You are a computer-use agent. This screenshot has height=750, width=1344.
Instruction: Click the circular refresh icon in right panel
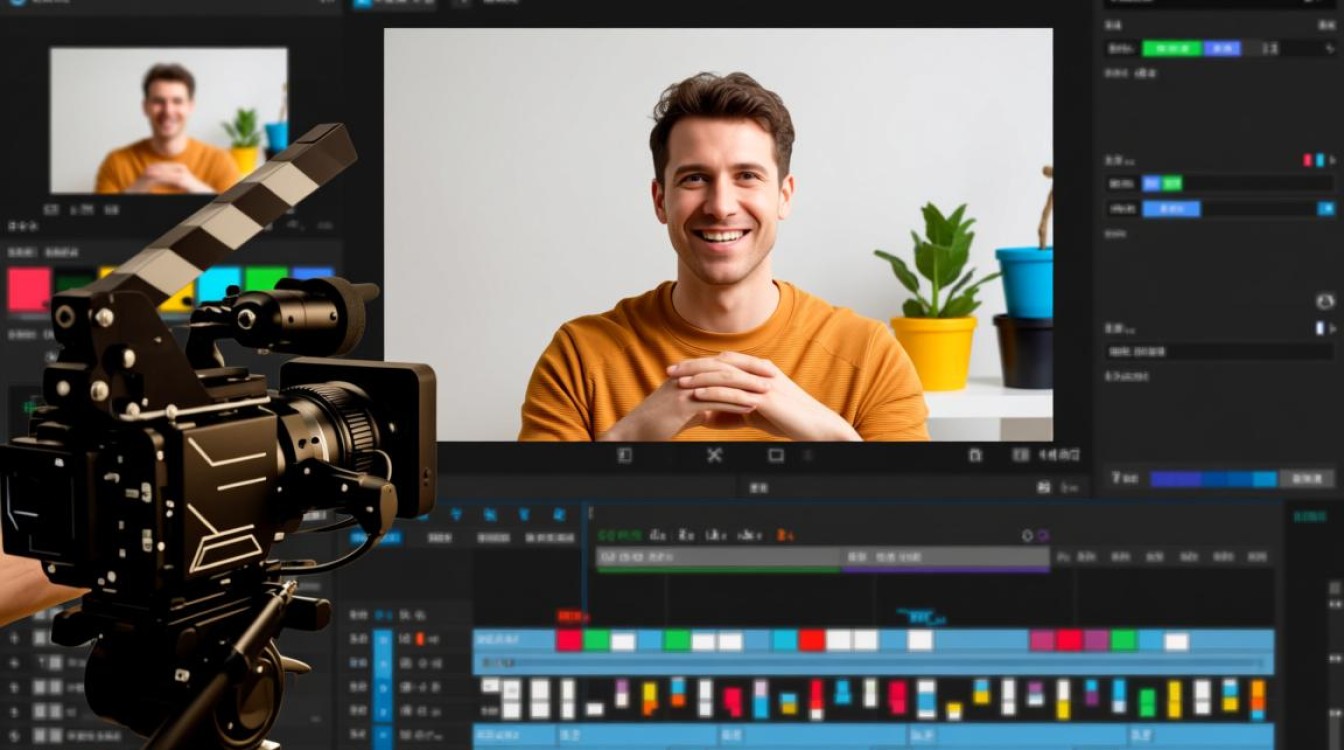click(x=1325, y=301)
